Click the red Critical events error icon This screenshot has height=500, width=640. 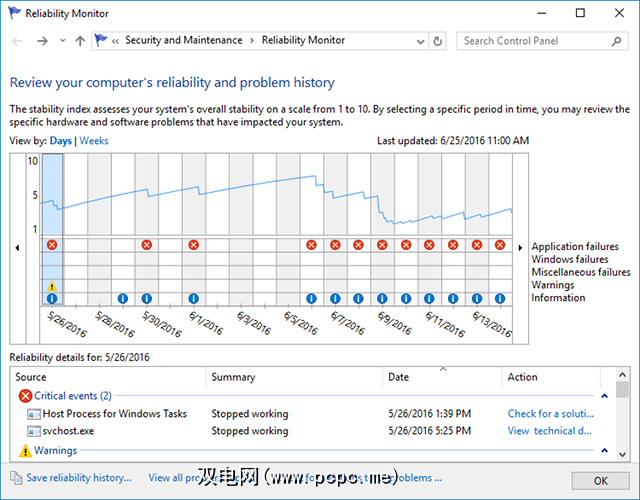click(26, 396)
